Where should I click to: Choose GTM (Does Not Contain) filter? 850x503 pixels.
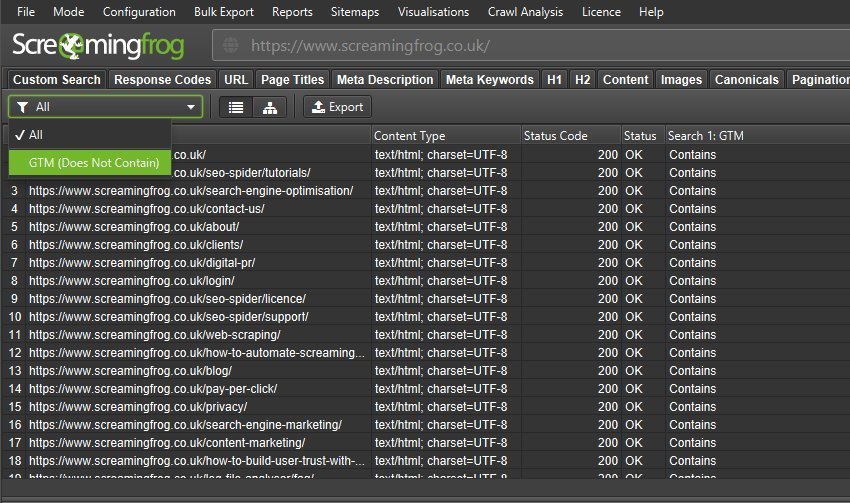tap(94, 162)
